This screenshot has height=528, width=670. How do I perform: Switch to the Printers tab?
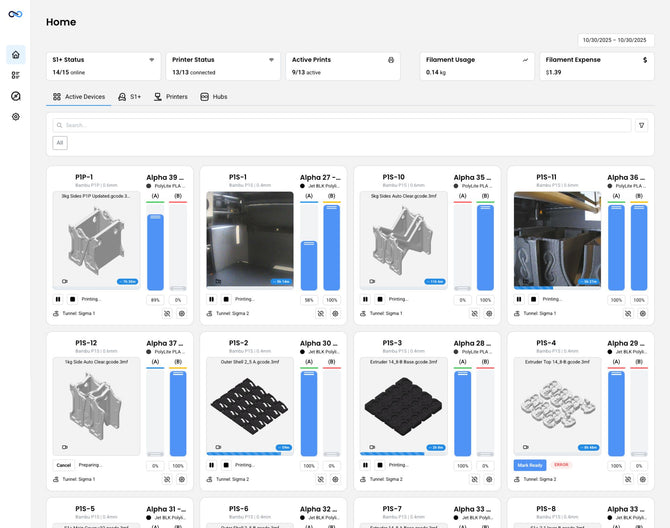pyautogui.click(x=170, y=97)
